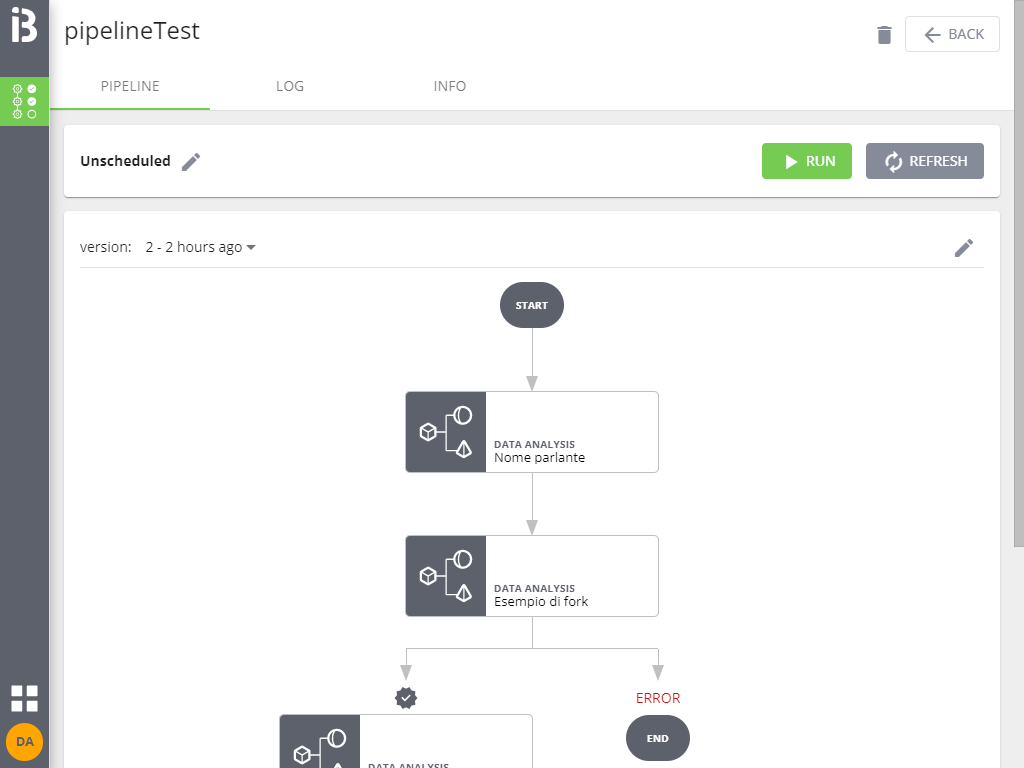1024x768 pixels.
Task: Select the END node under the ERROR branch
Action: coord(657,738)
